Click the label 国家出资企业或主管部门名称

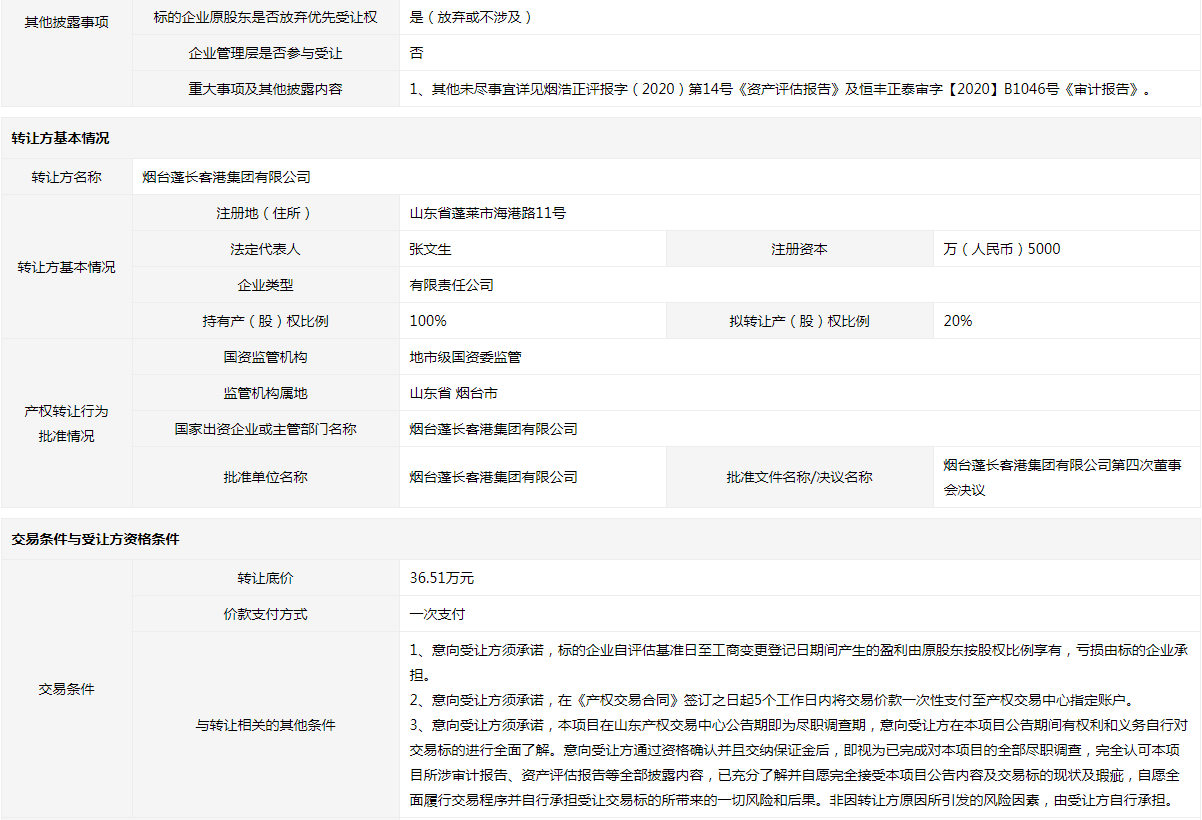pyautogui.click(x=265, y=429)
